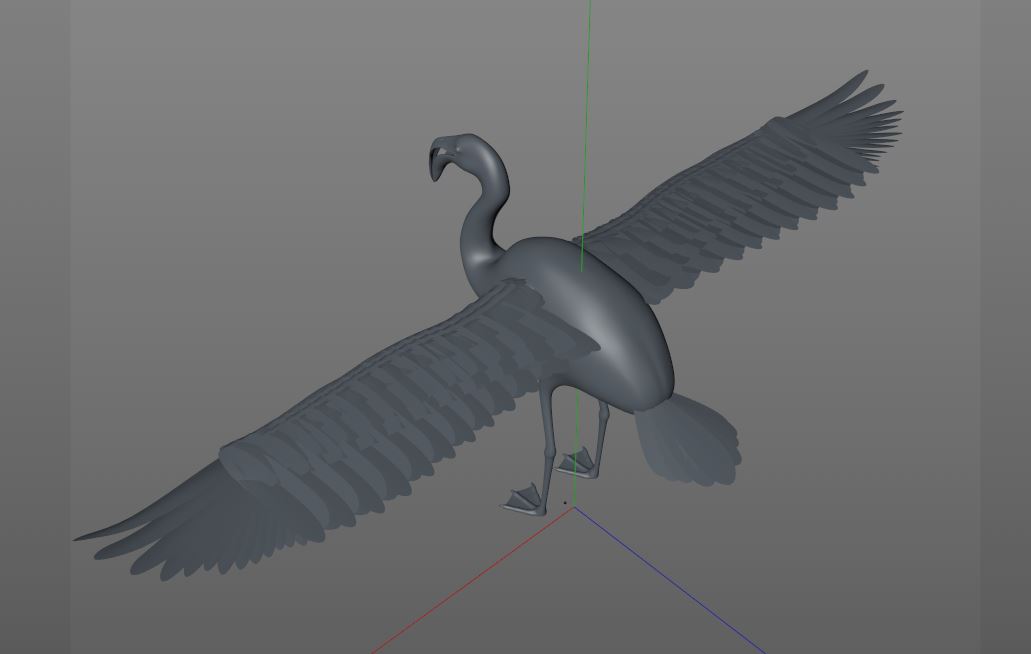Select the world origin where axes meet
The height and width of the screenshot is (654, 1031).
575,507
